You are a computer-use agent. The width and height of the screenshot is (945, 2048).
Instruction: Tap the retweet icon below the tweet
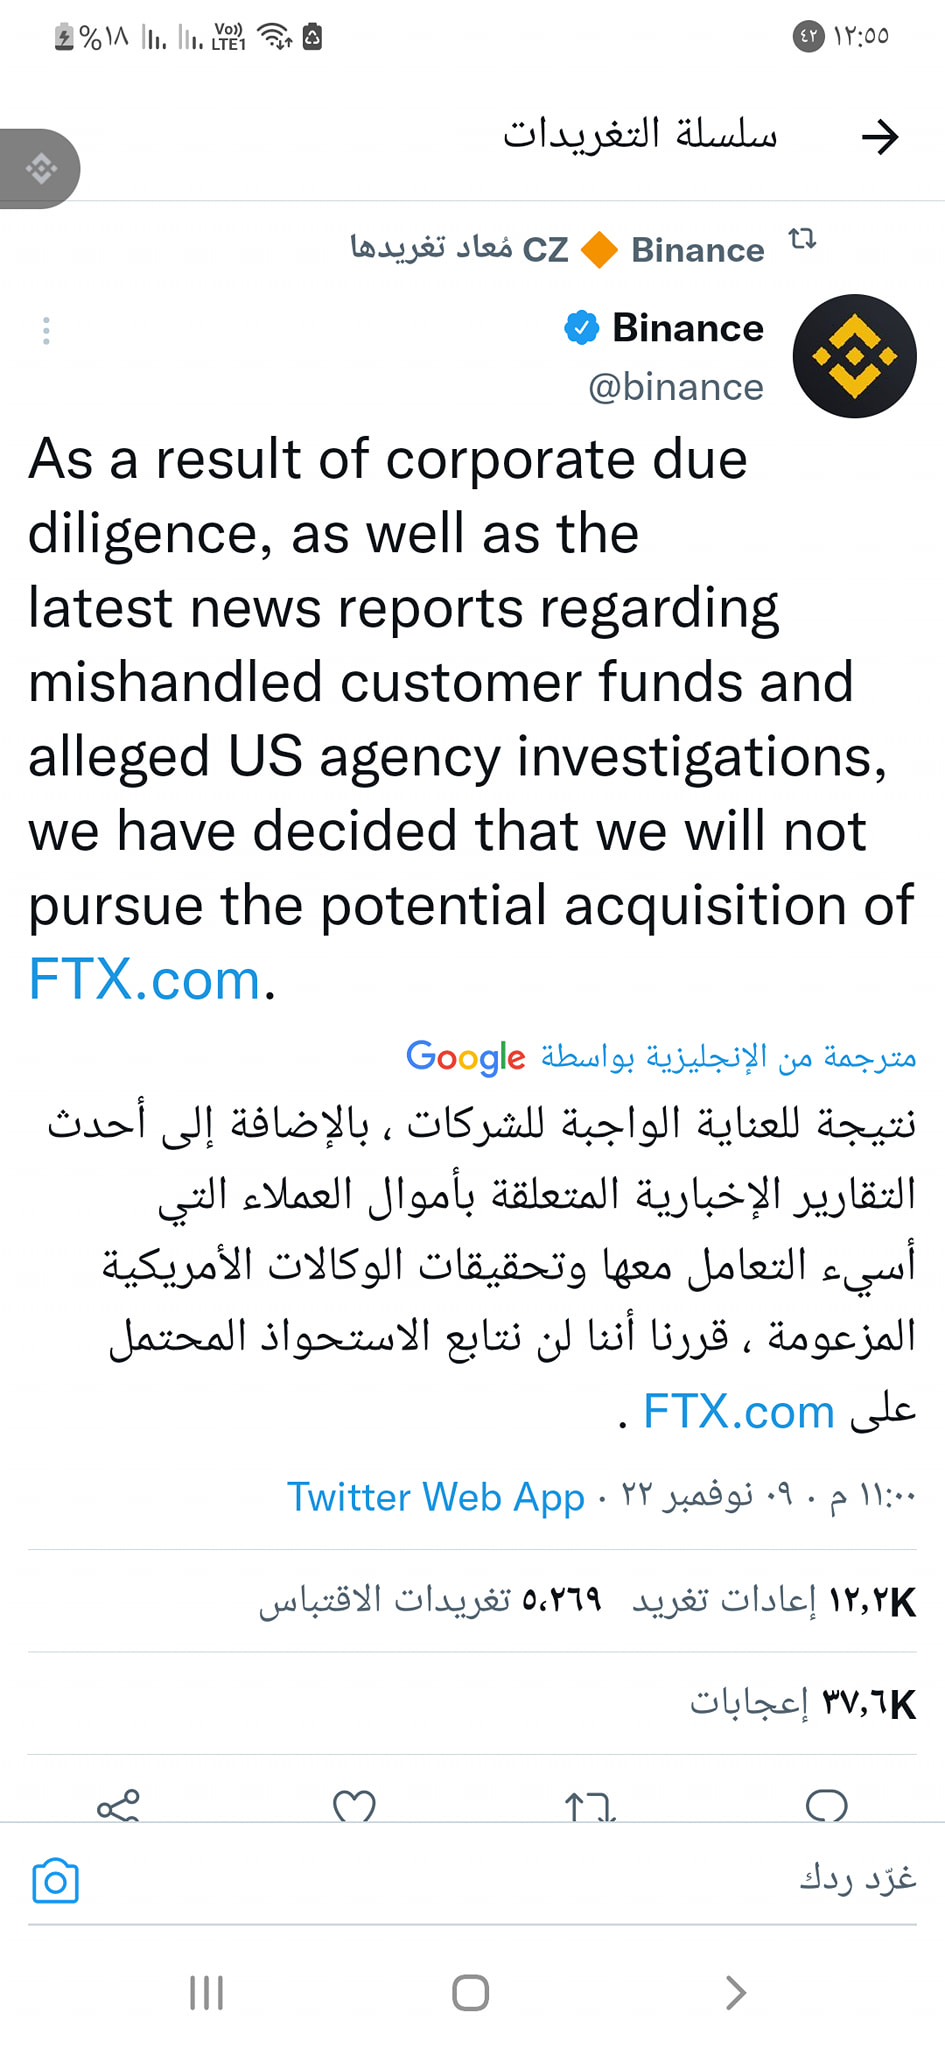pos(590,1805)
